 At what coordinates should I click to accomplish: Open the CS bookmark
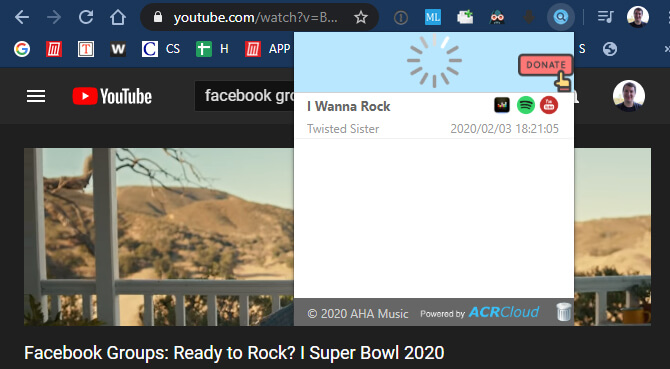(x=161, y=49)
